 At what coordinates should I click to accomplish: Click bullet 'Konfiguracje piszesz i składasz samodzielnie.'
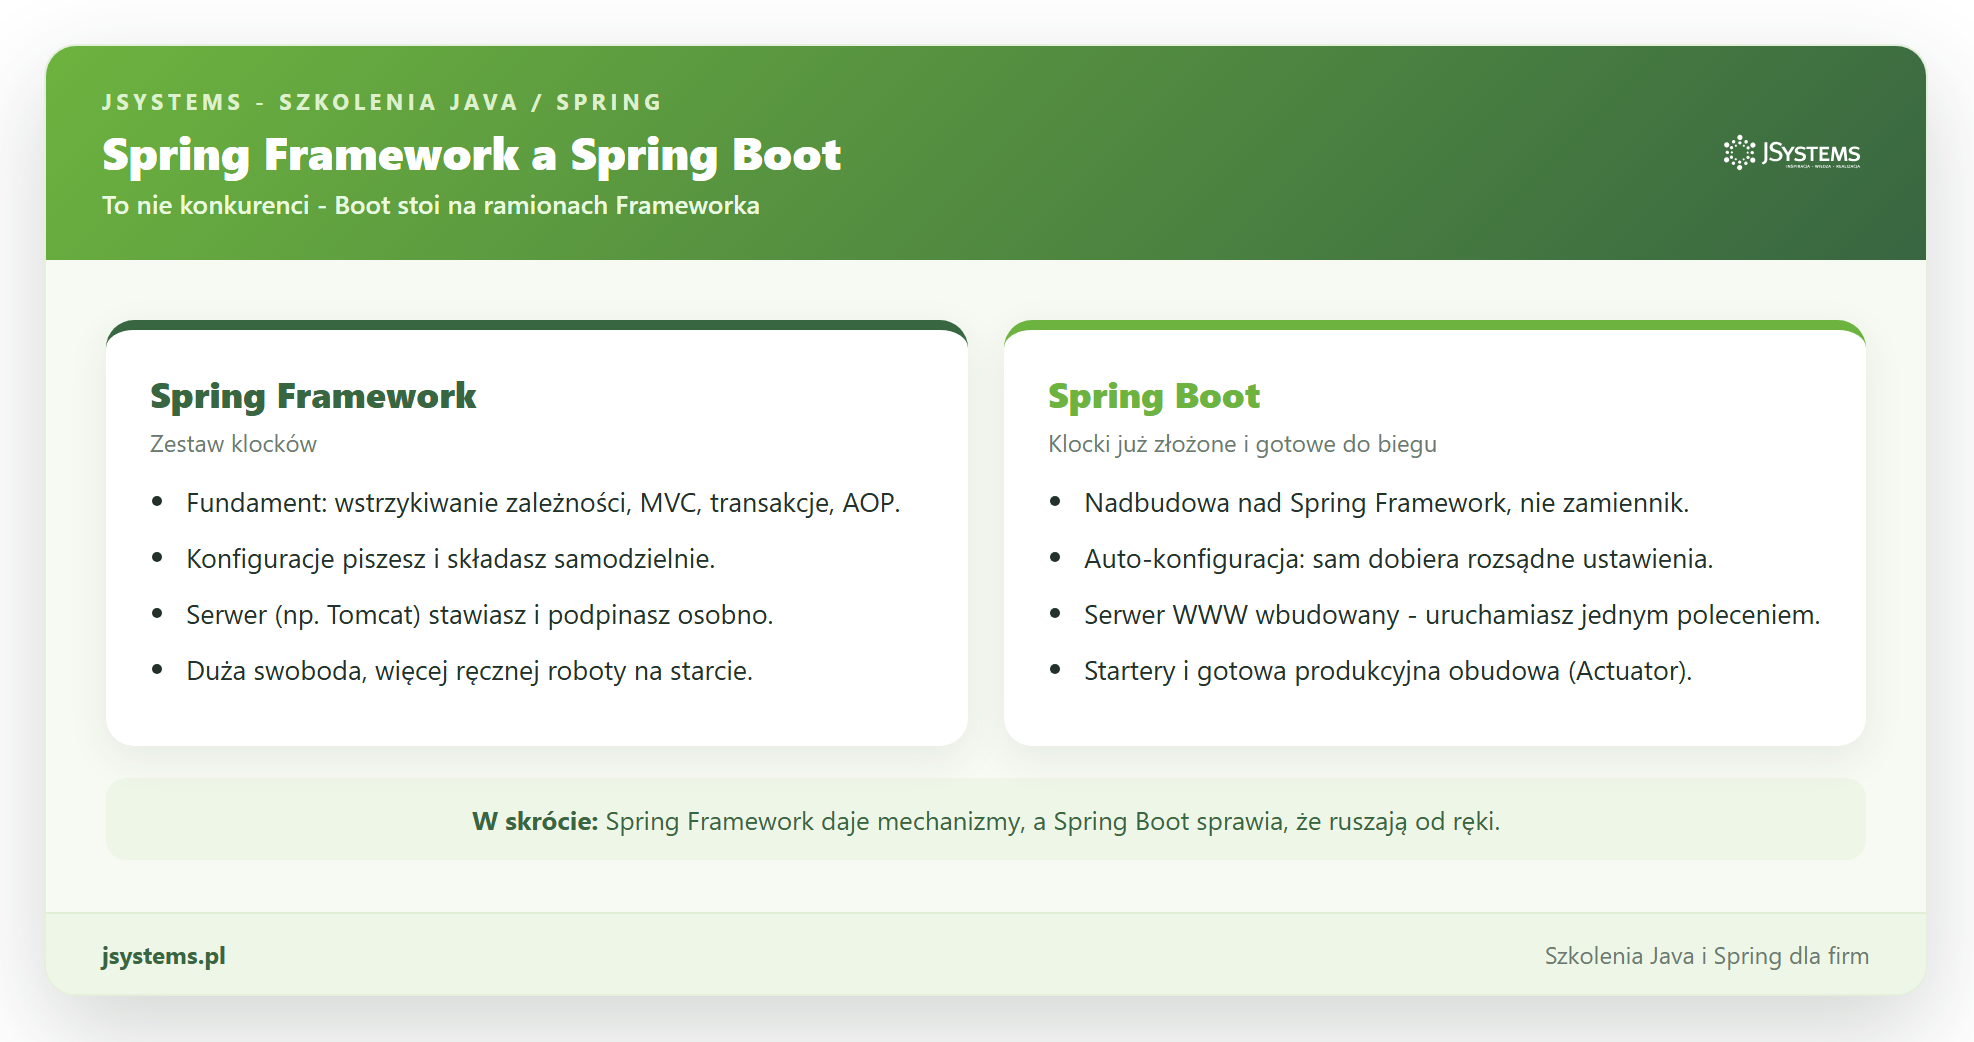tap(450, 559)
